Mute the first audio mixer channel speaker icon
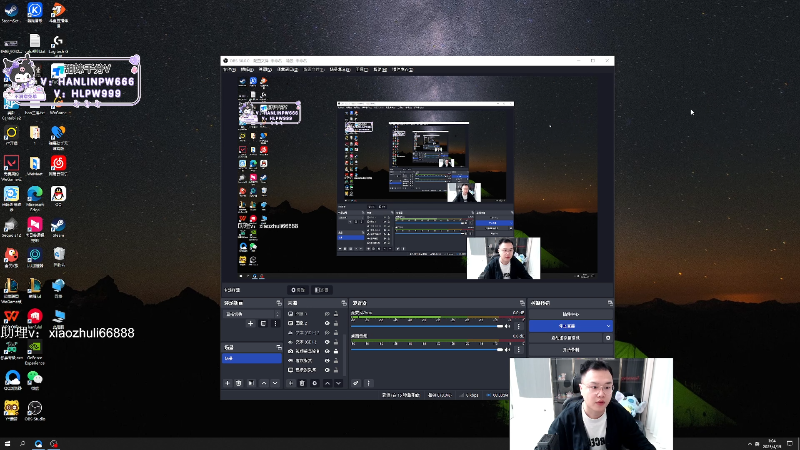The width and height of the screenshot is (800, 450). (x=507, y=327)
